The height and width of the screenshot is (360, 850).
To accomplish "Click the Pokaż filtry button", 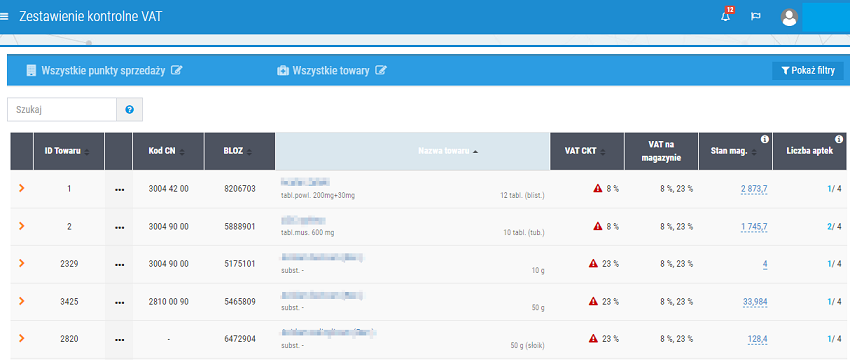I will [808, 70].
